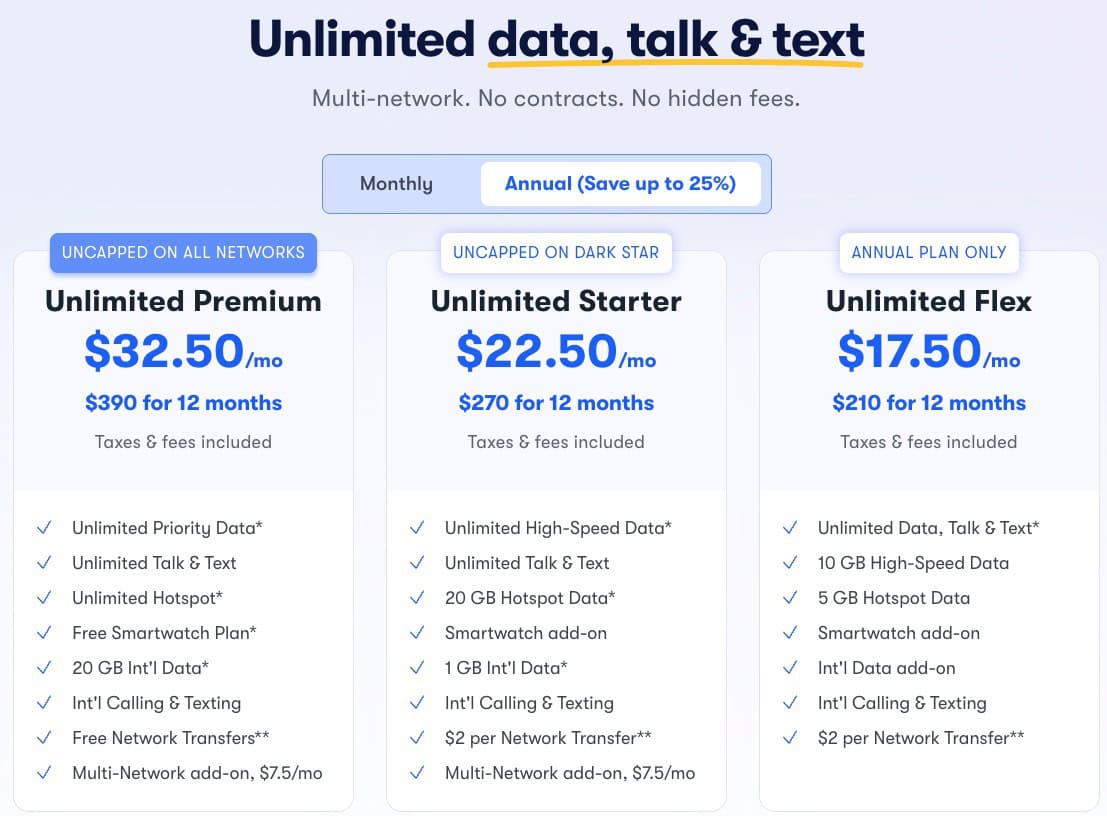This screenshot has height=816, width=1107.
Task: Click checkmark beside 10 GB High-Speed Data
Action: pyautogui.click(x=790, y=563)
